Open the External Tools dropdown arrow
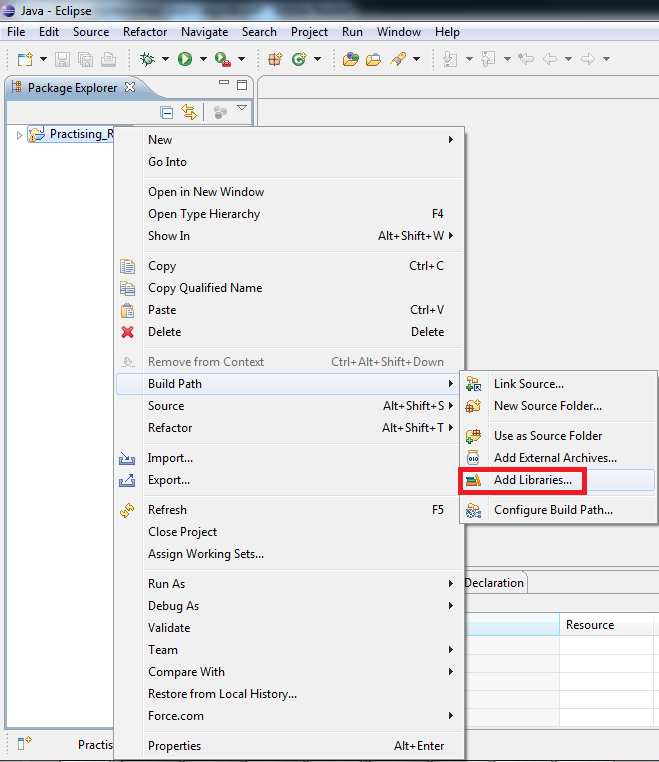The image size is (659, 762). (241, 59)
